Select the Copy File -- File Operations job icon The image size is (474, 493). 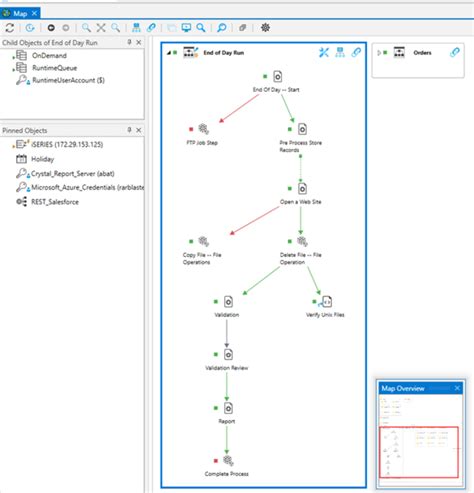pyautogui.click(x=204, y=241)
